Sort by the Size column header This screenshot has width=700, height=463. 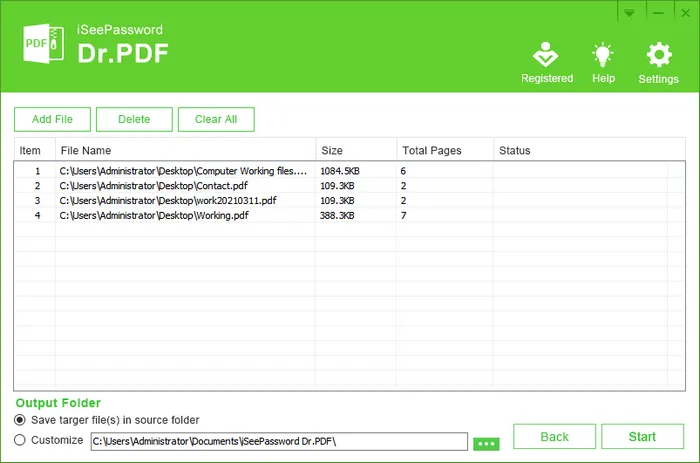coord(356,150)
